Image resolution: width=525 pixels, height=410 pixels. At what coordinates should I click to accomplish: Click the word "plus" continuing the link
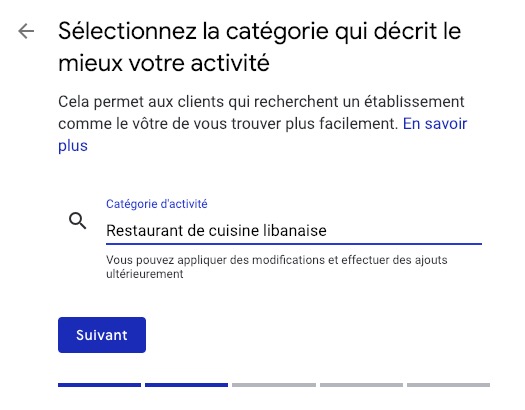73,146
